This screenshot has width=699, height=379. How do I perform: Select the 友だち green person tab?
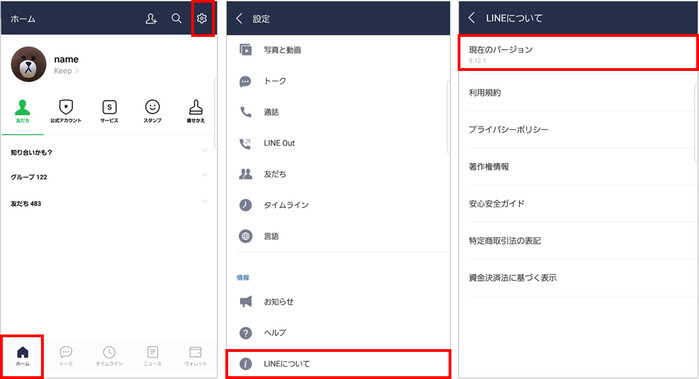[22, 111]
